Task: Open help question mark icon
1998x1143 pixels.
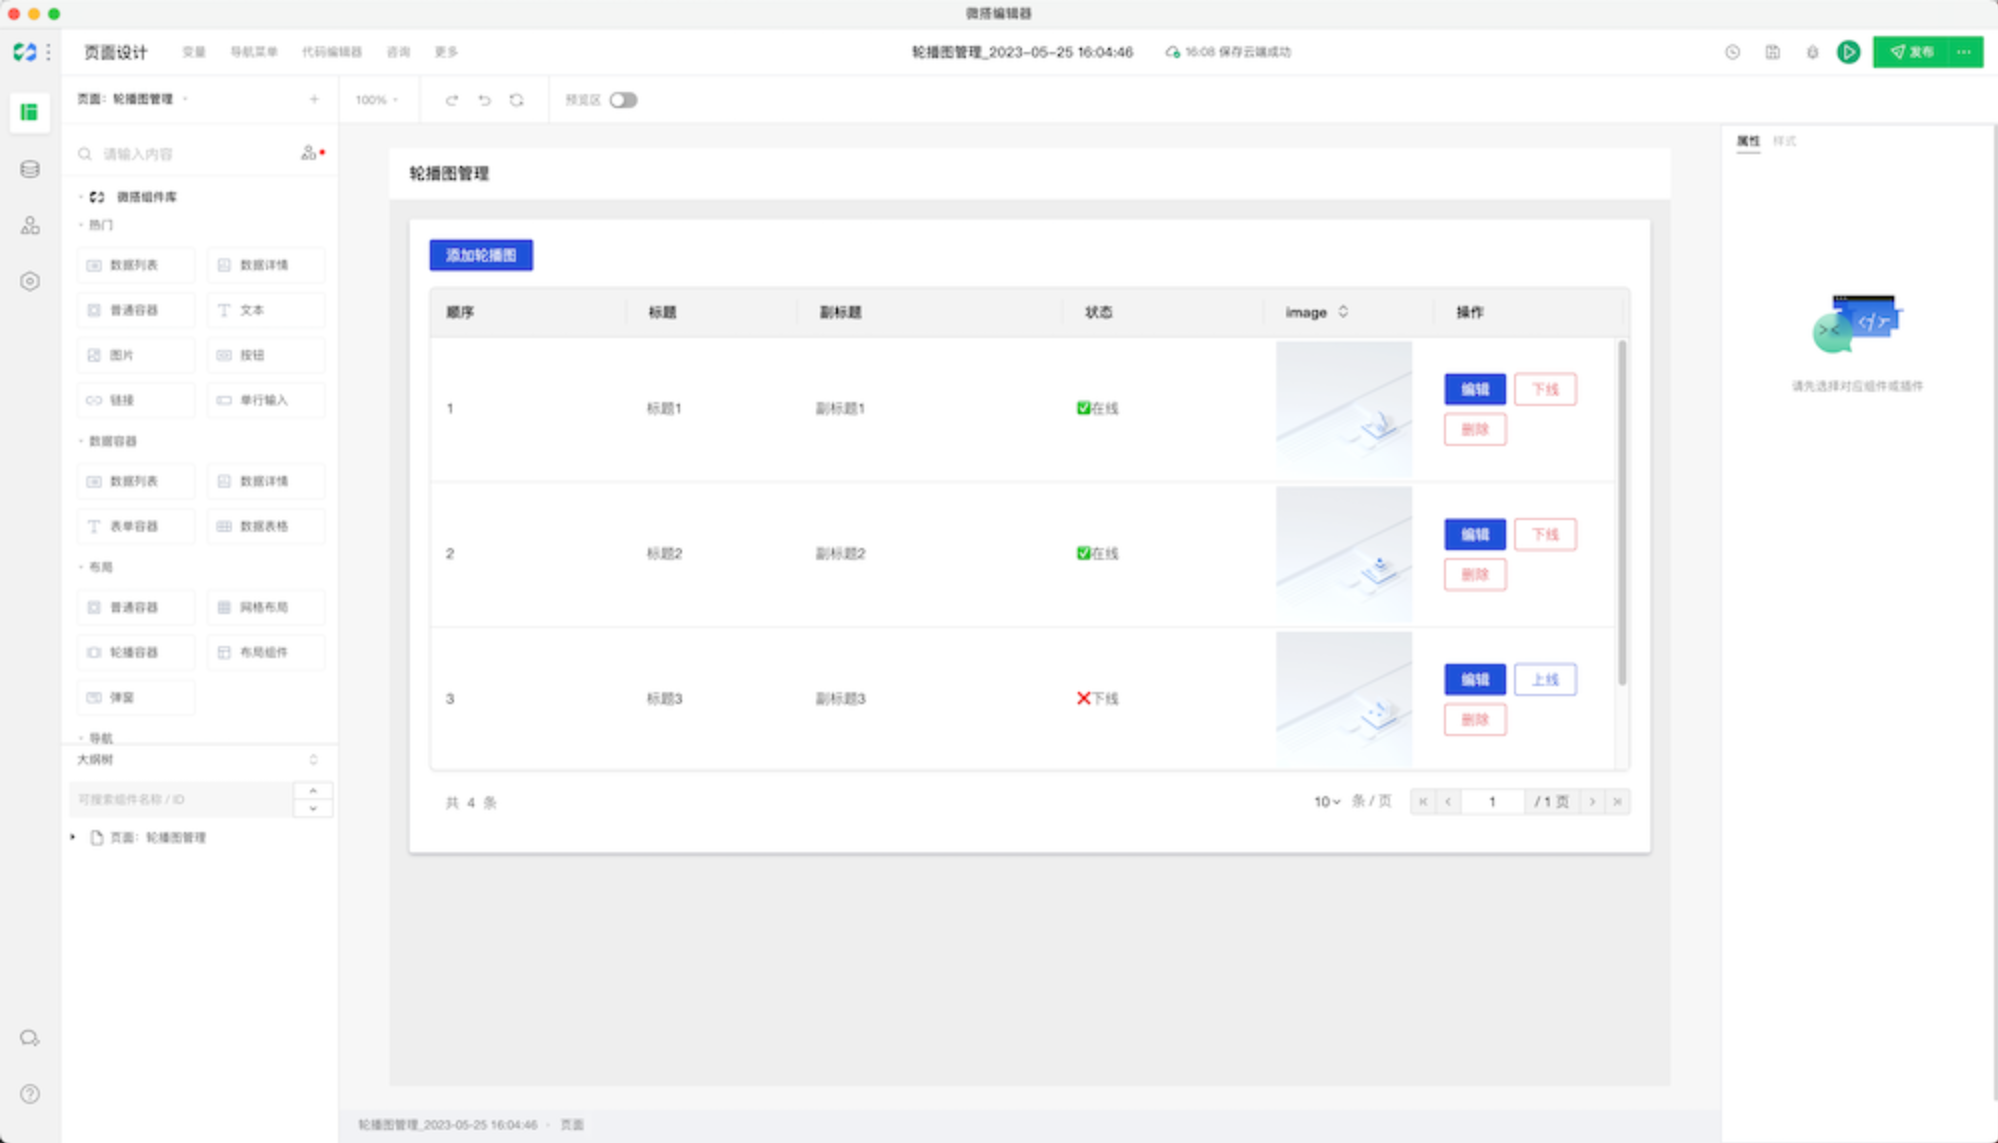Action: coord(30,1094)
